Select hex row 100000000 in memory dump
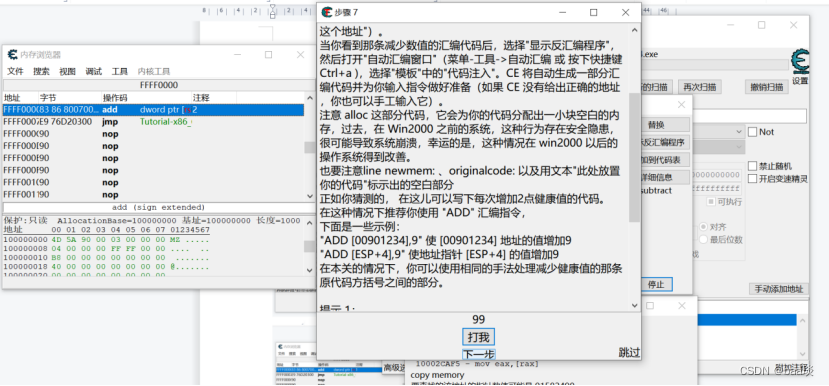The height and width of the screenshot is (386, 829). [x=107, y=240]
